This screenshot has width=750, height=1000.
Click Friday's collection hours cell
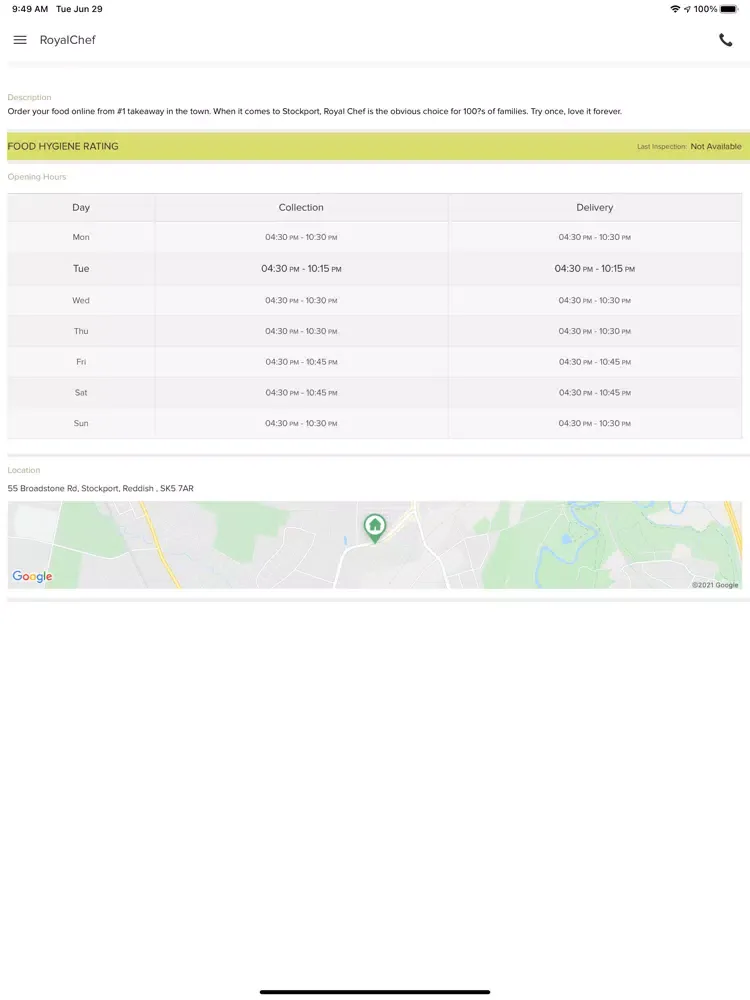point(301,362)
